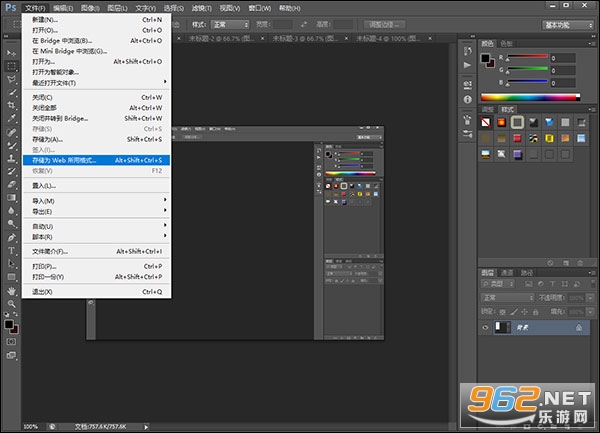The image size is (600, 433).
Task: Open the 基本功能 workspace dropdown
Action: tap(568, 25)
